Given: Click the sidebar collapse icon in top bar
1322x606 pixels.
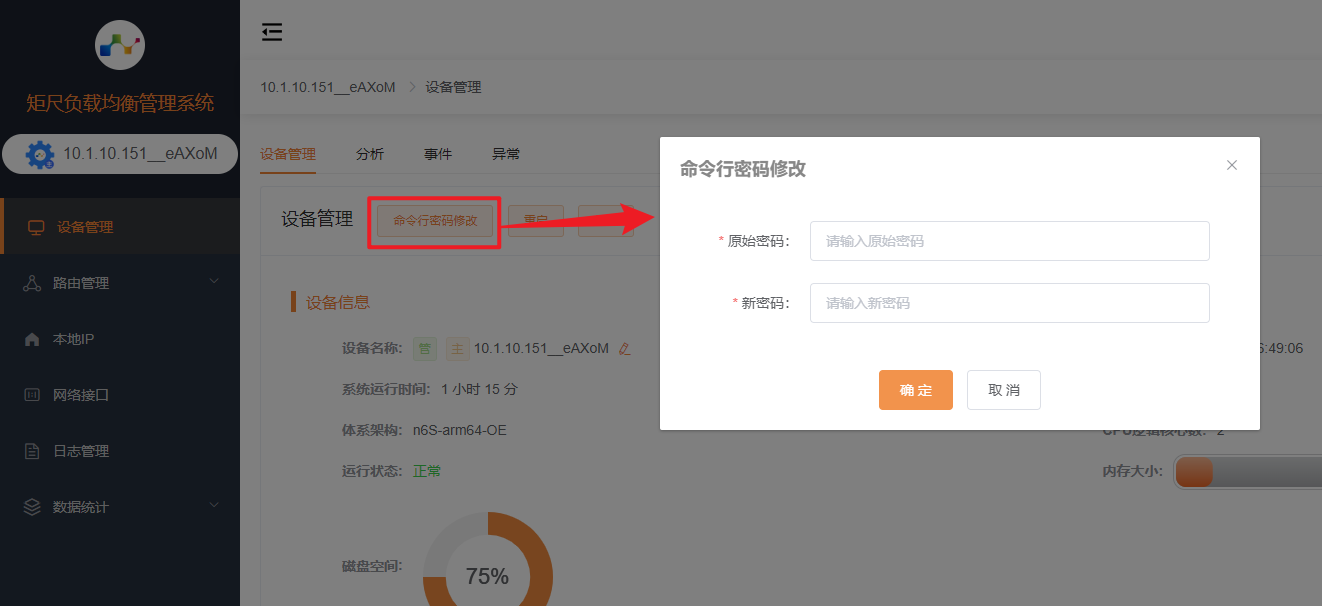Looking at the screenshot, I should click(272, 32).
